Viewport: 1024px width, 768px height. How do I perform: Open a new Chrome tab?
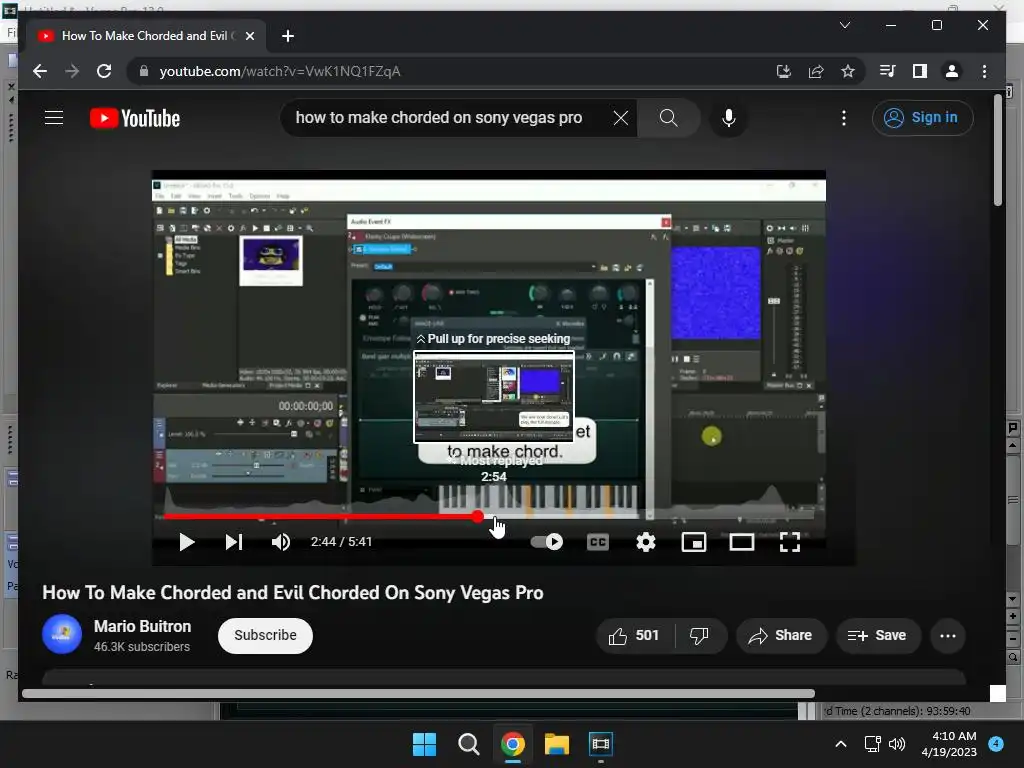(x=287, y=36)
